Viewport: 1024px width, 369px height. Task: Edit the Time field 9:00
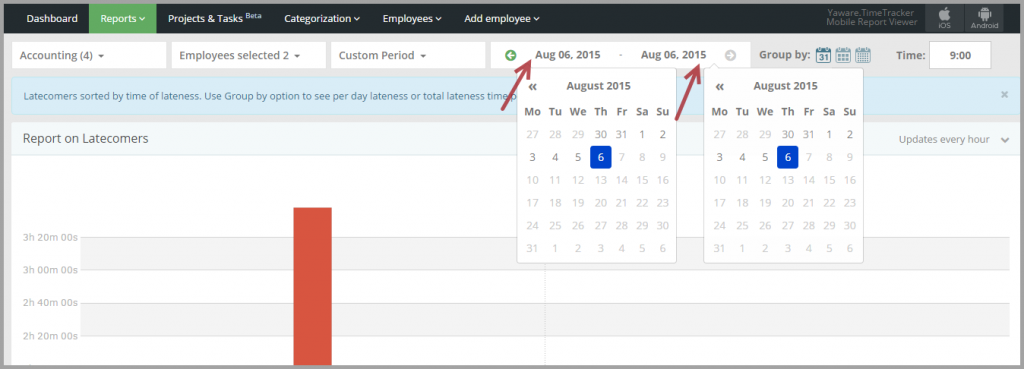[x=960, y=56]
